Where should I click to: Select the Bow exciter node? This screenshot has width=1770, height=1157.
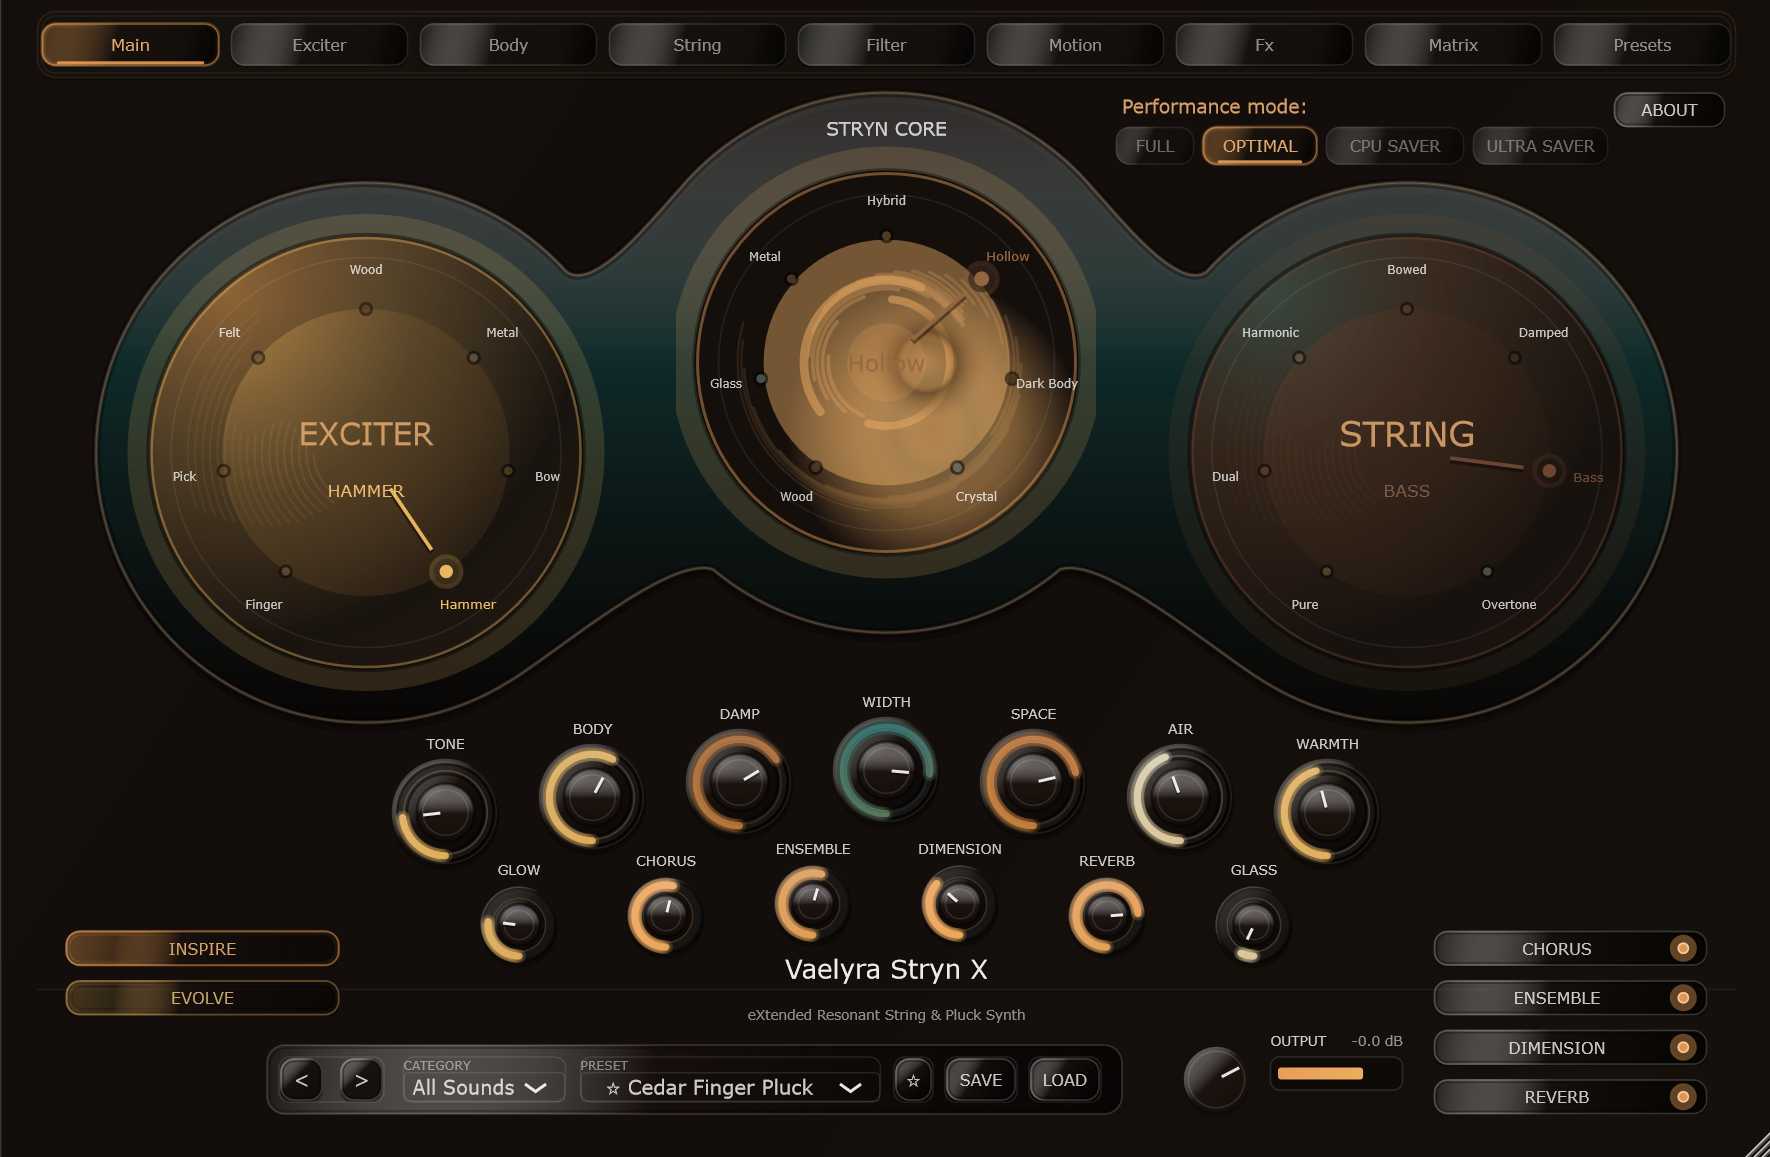508,470
